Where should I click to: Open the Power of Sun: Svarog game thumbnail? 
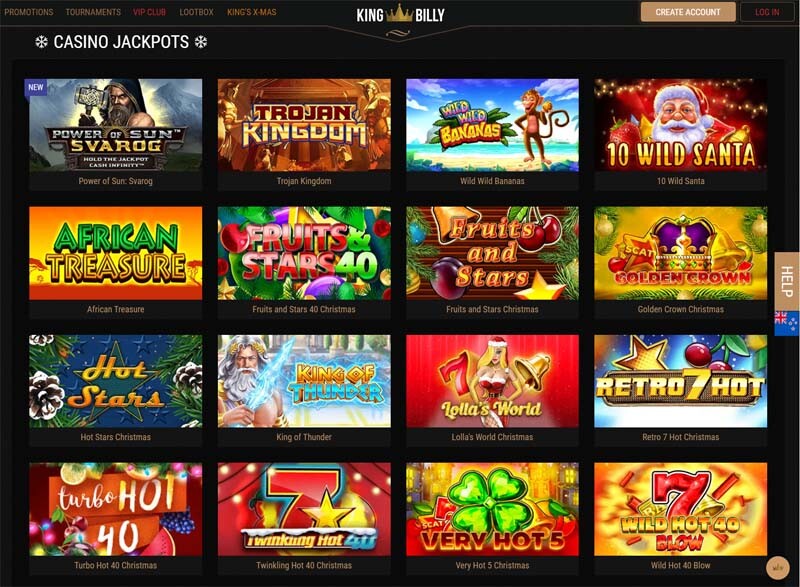click(115, 125)
